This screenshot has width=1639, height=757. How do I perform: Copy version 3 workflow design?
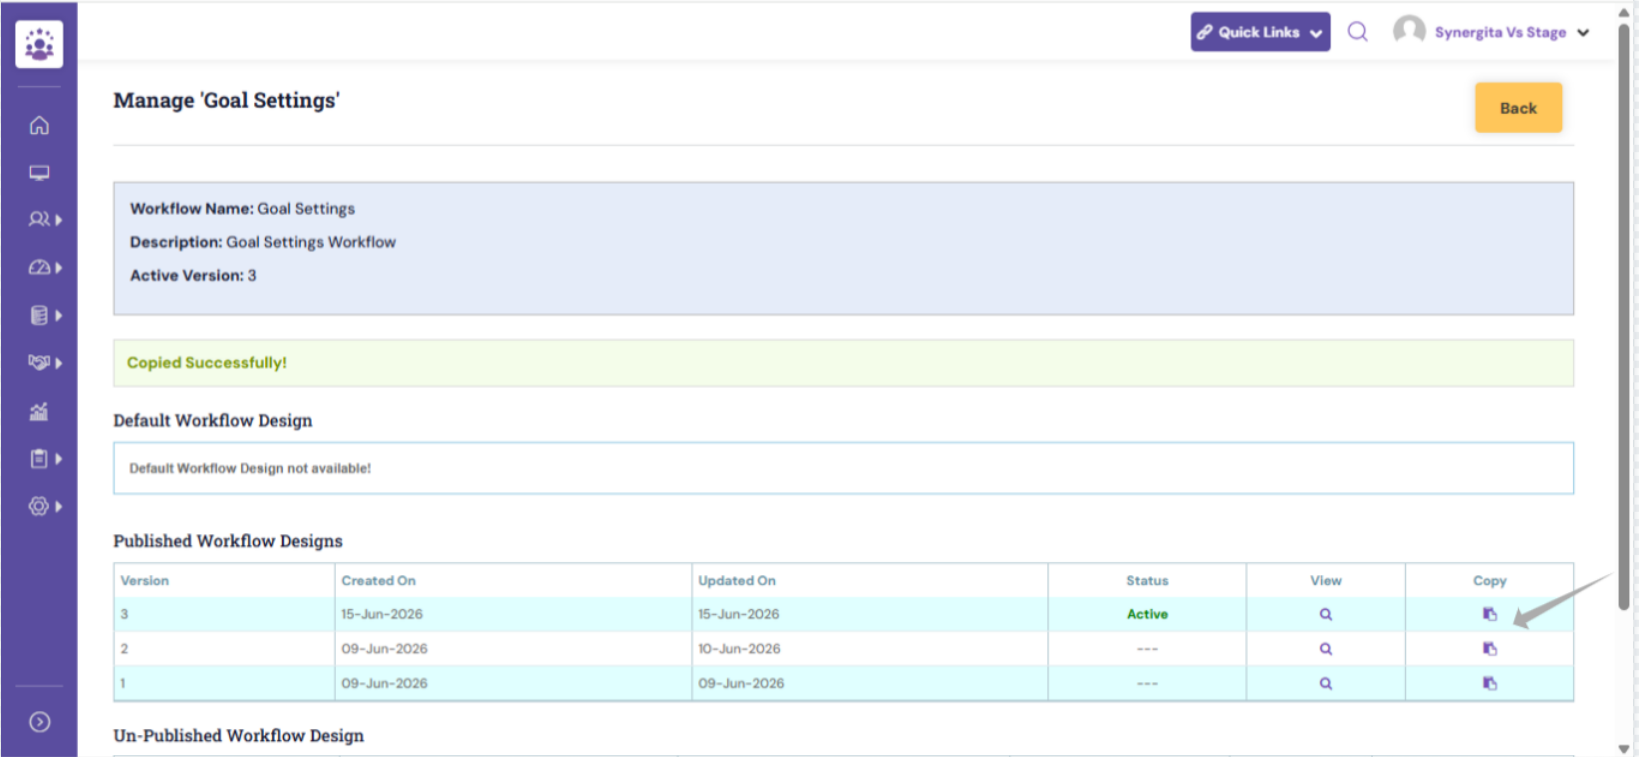point(1490,614)
